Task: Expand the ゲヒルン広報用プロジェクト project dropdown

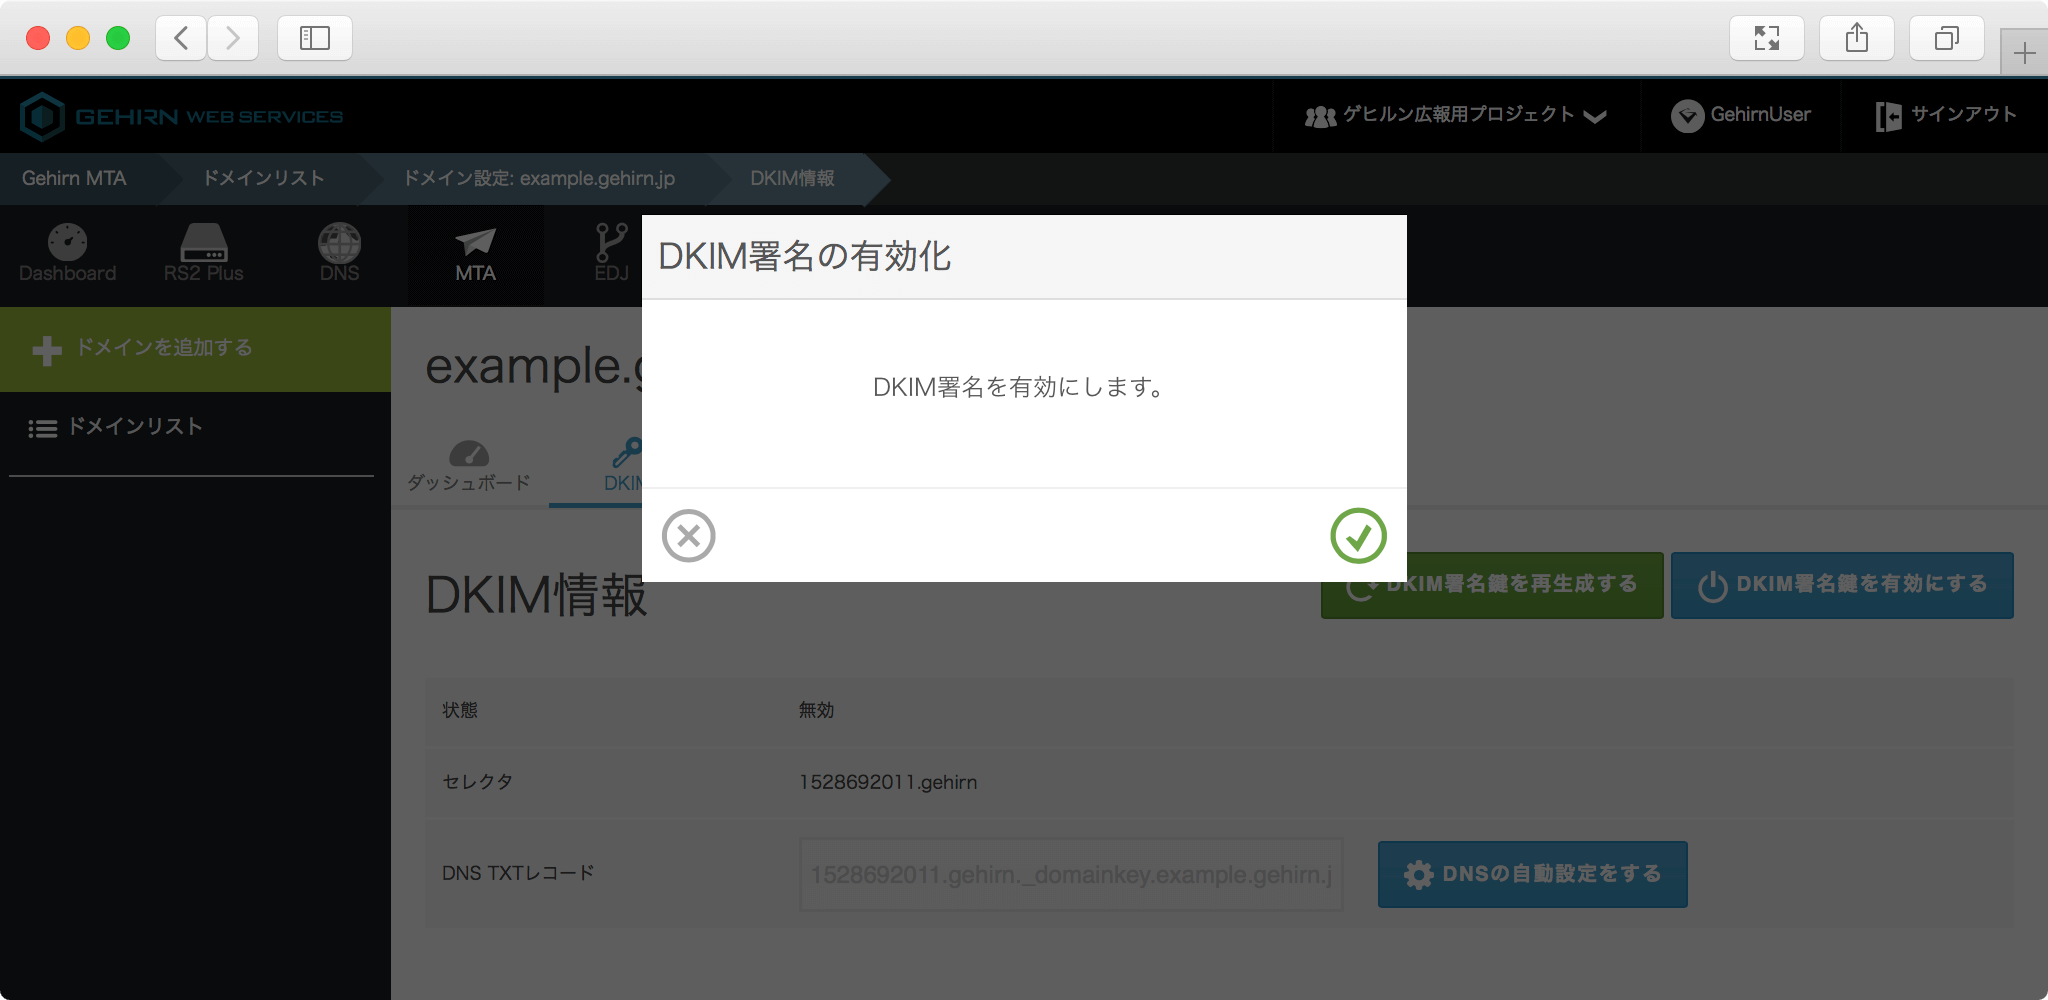Action: (x=1455, y=116)
